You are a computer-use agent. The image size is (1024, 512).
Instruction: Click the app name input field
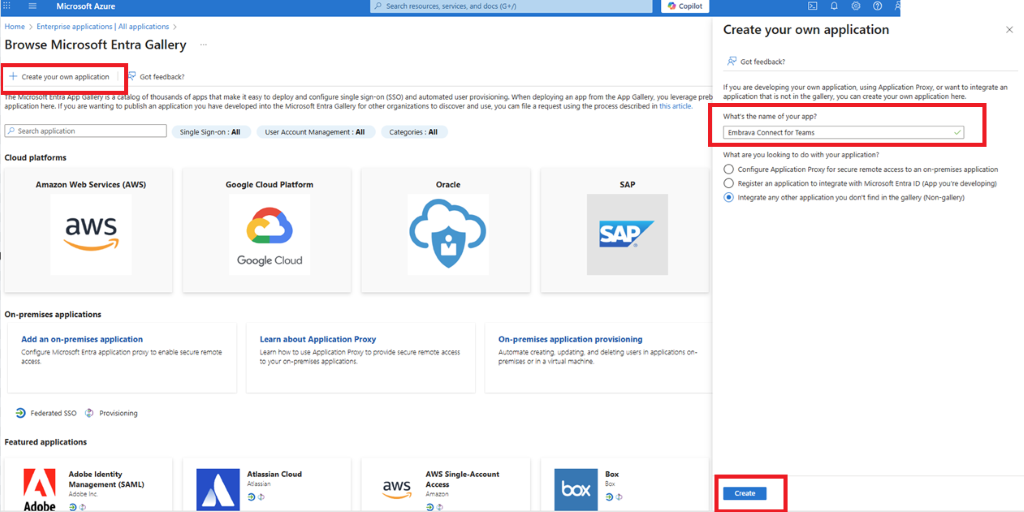point(844,132)
